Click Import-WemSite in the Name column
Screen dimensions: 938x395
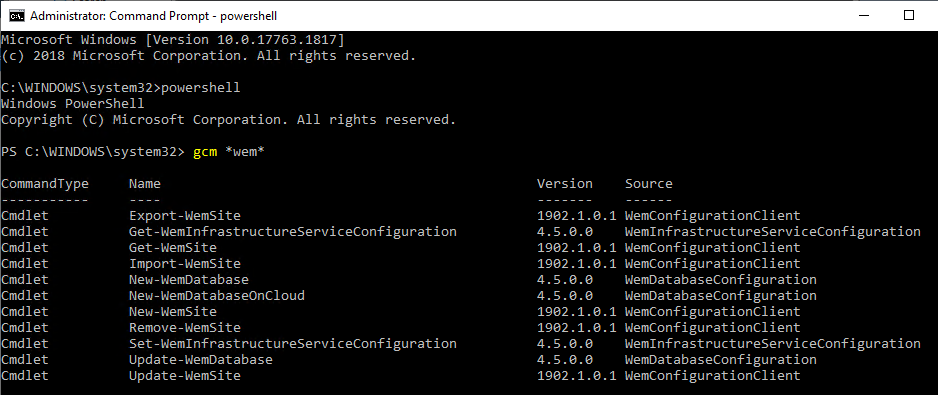[x=185, y=264]
